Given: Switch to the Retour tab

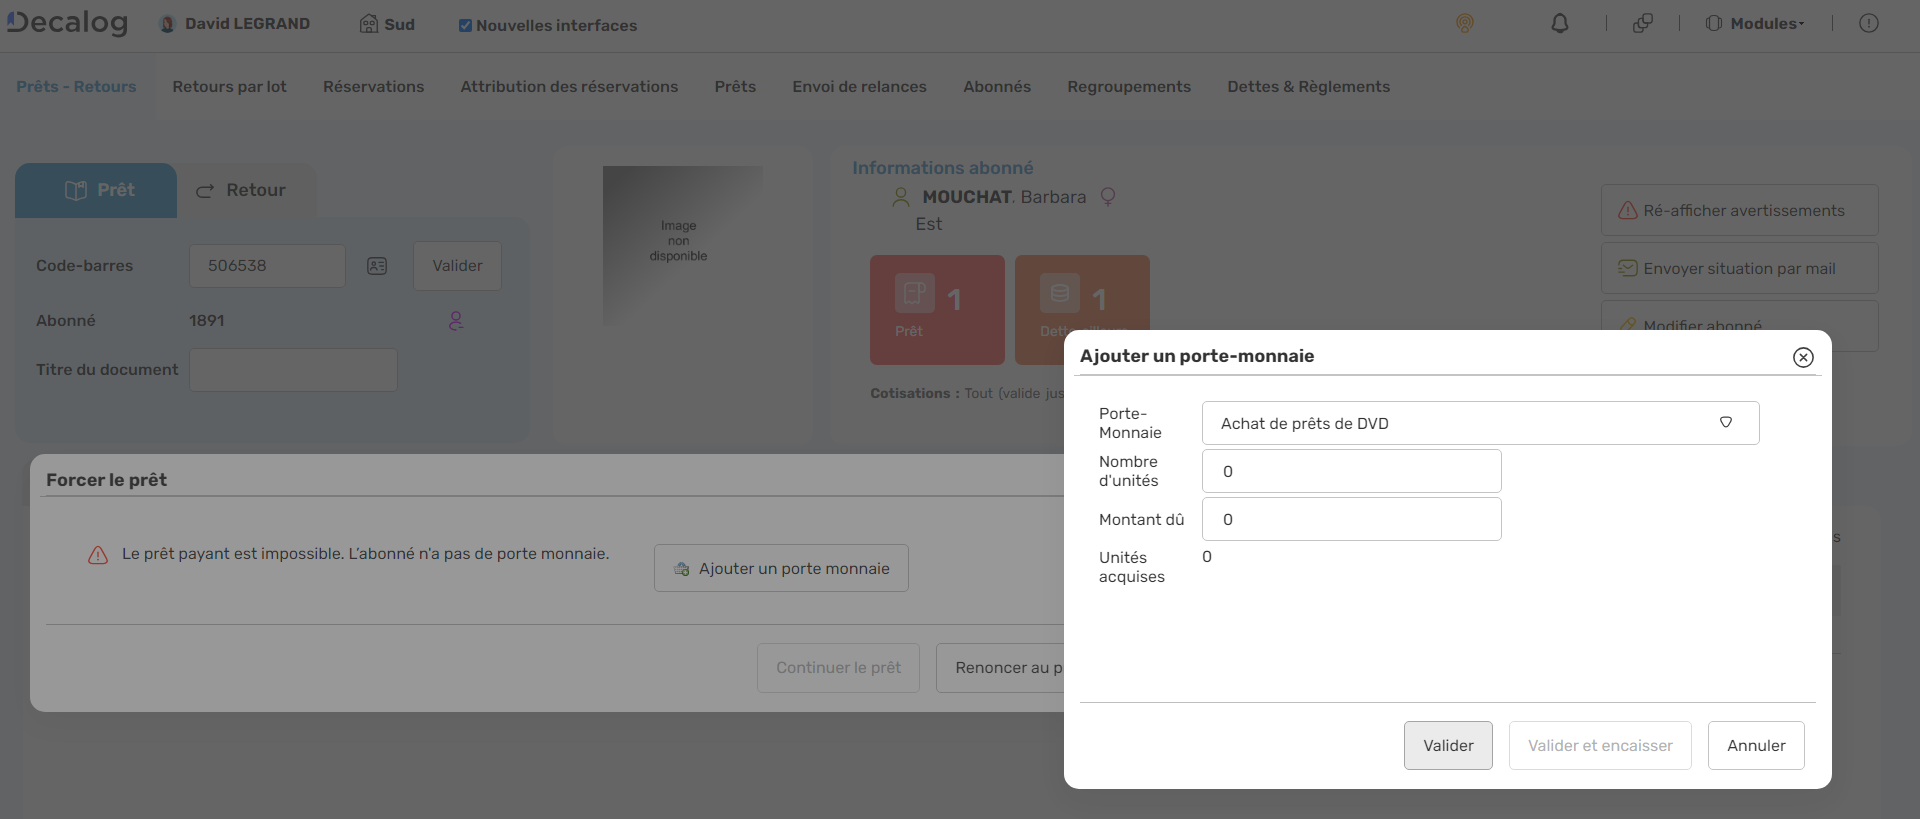Looking at the screenshot, I should coord(241,190).
